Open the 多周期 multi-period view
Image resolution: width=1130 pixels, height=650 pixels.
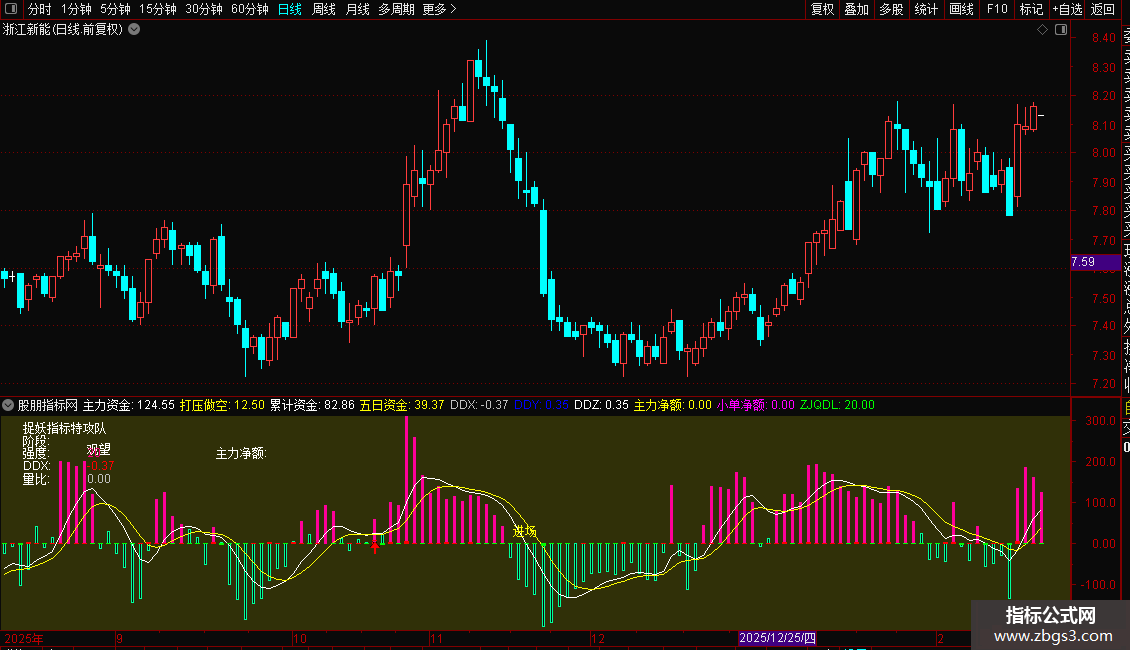[396, 9]
